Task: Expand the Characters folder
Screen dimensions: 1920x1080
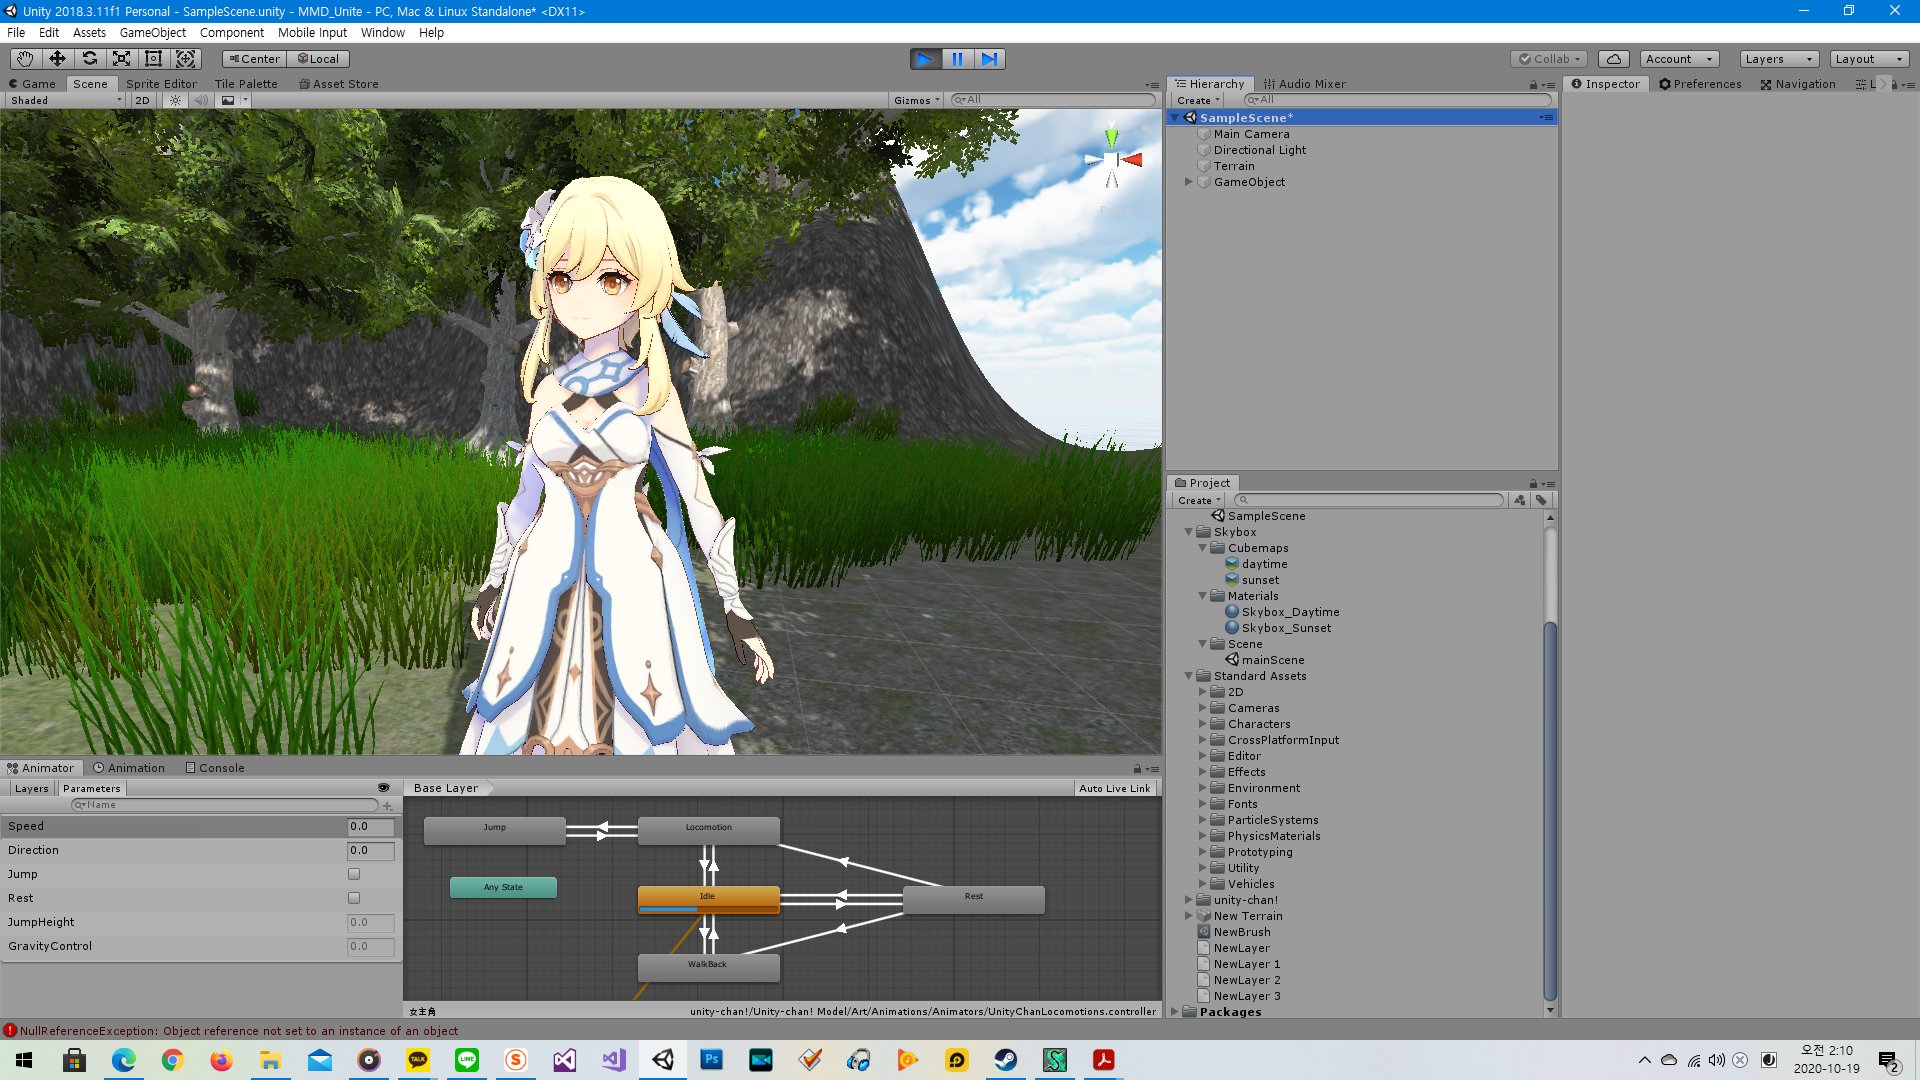Action: (1202, 724)
